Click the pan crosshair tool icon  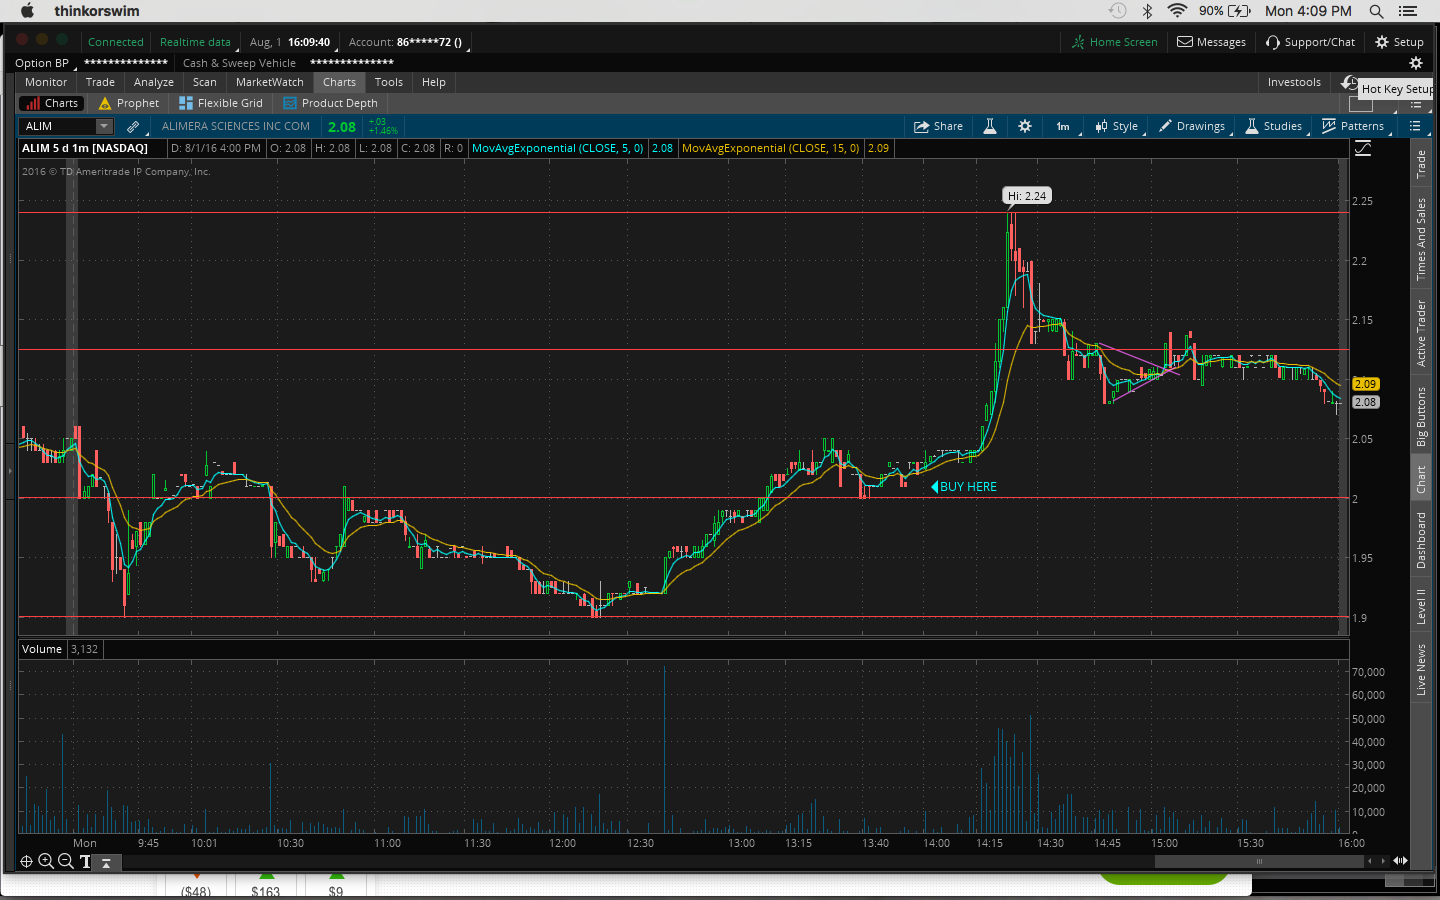[x=26, y=861]
